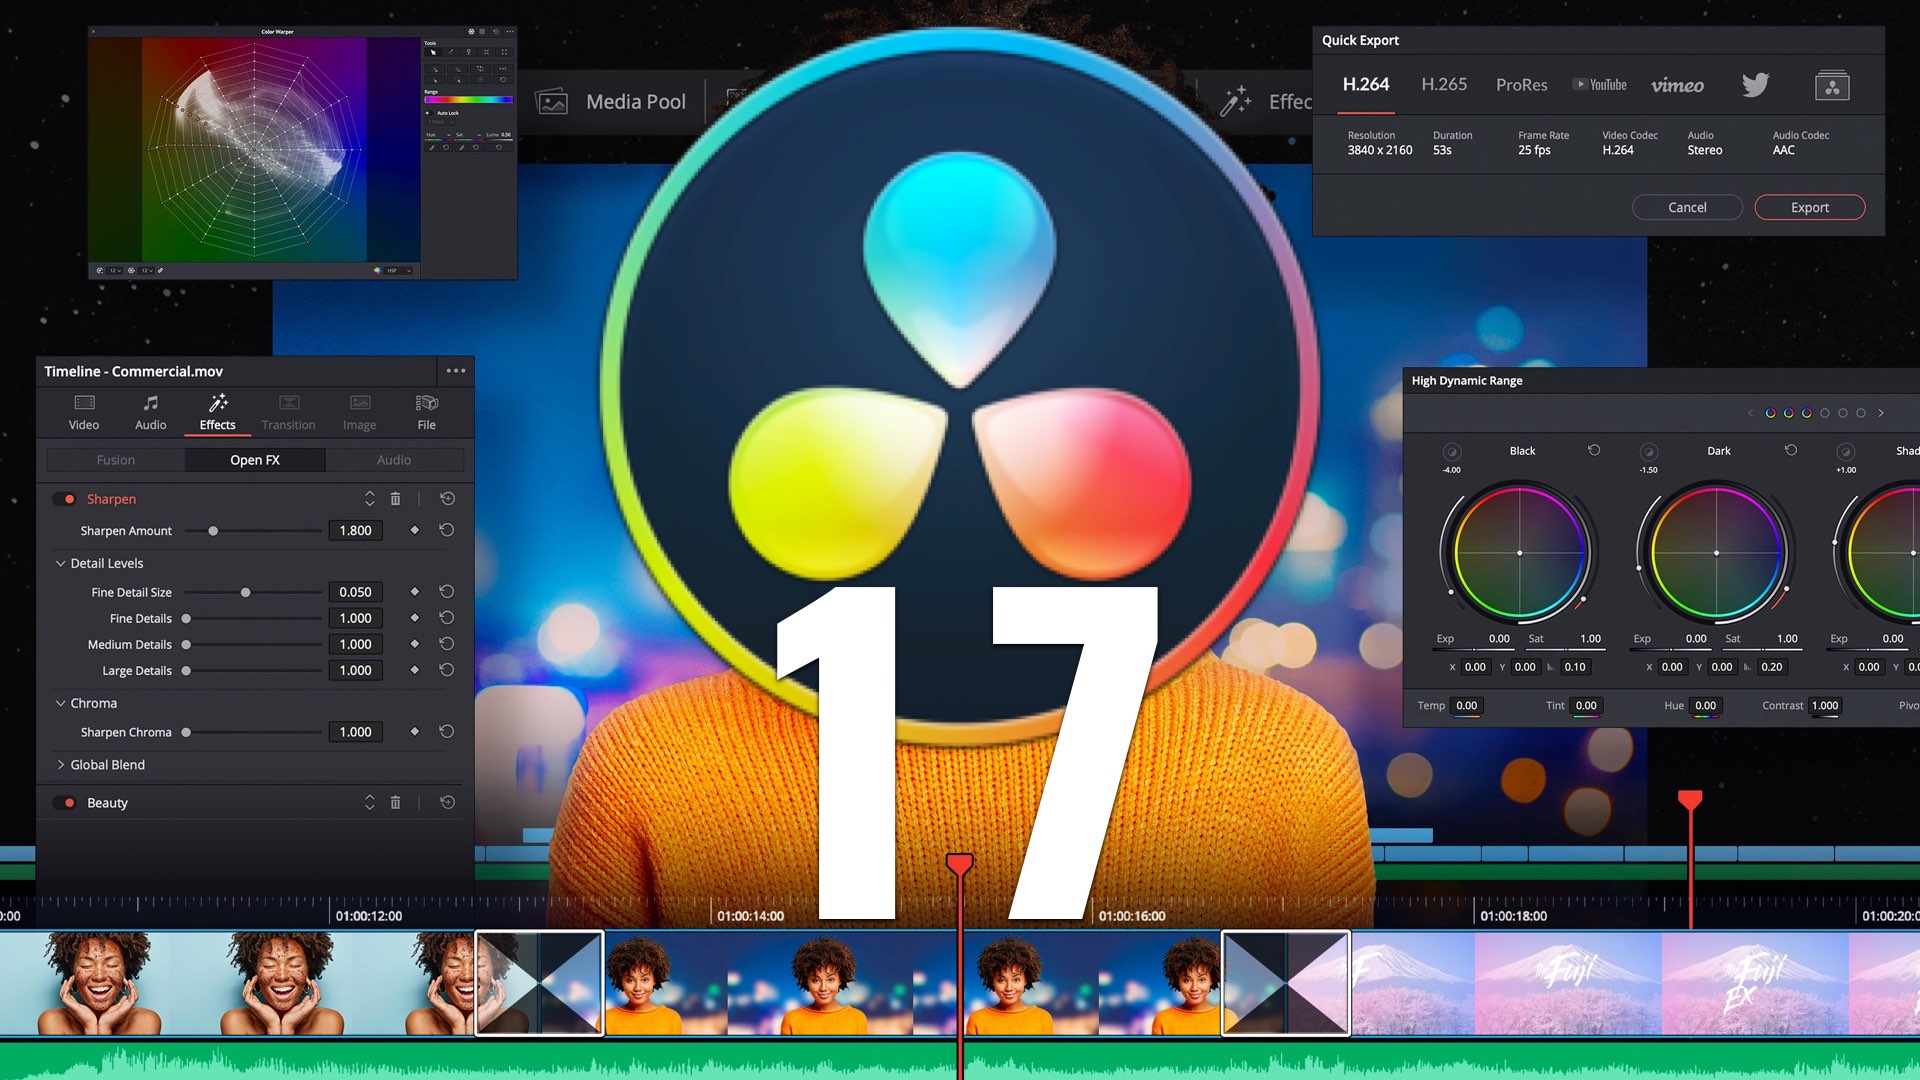
Task: Collapse the Detail Levels section
Action: (61, 564)
